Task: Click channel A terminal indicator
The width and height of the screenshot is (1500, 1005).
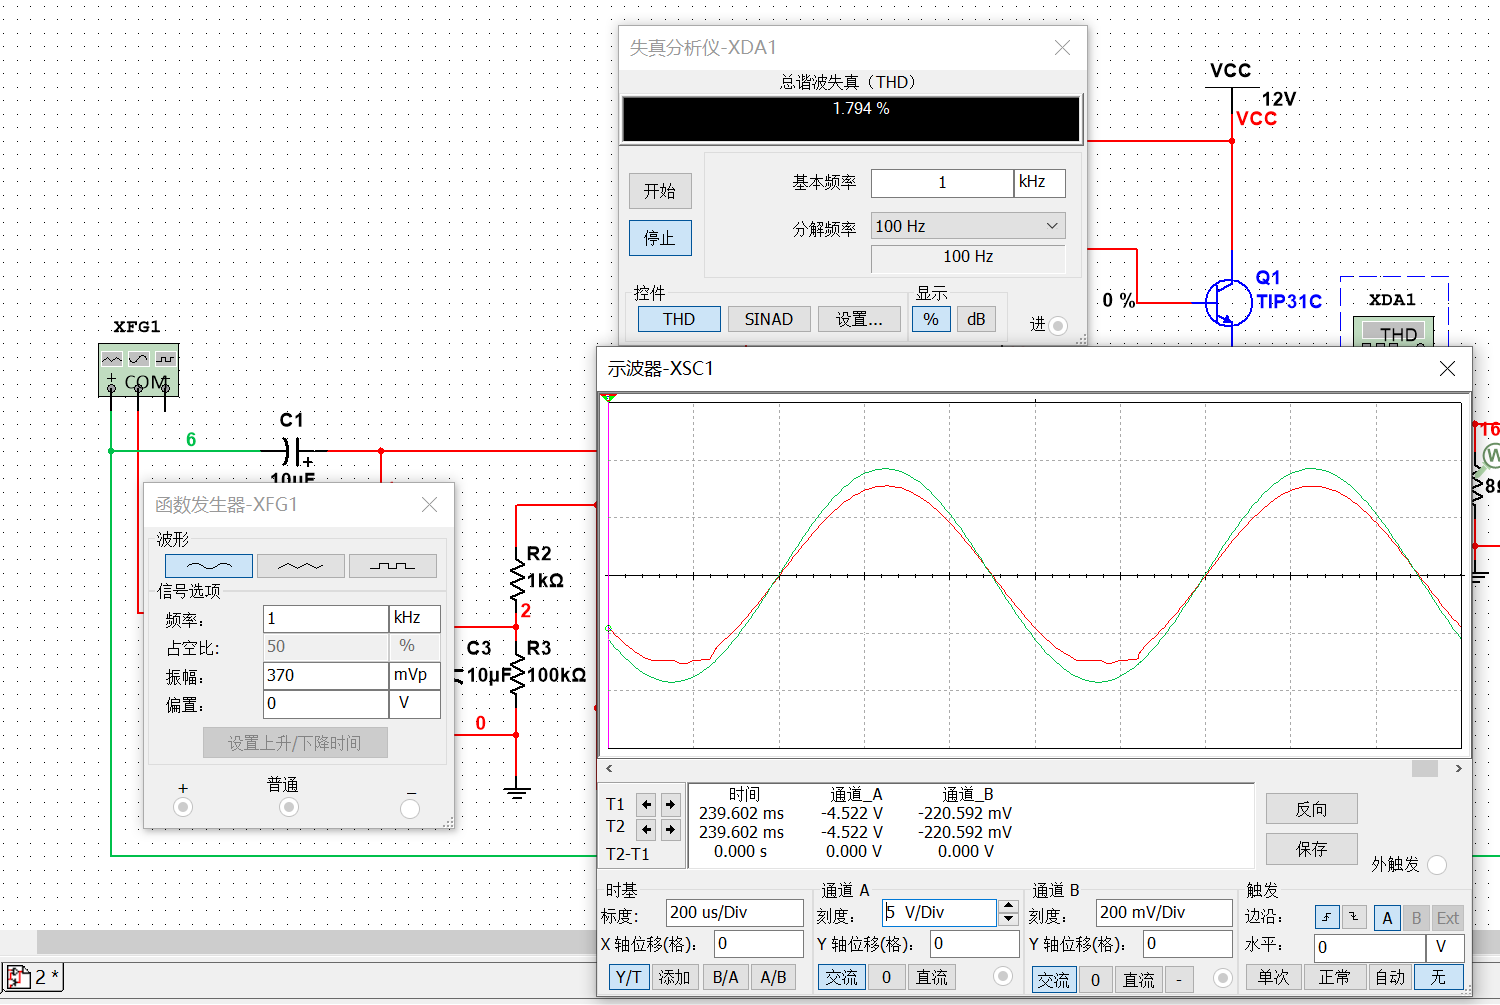Action: coord(1003,977)
